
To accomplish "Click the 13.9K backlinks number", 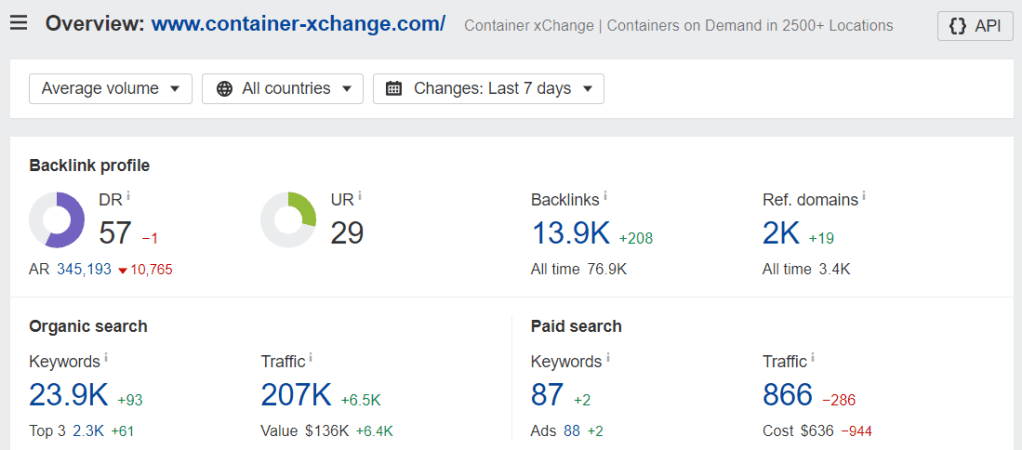I will pos(570,233).
